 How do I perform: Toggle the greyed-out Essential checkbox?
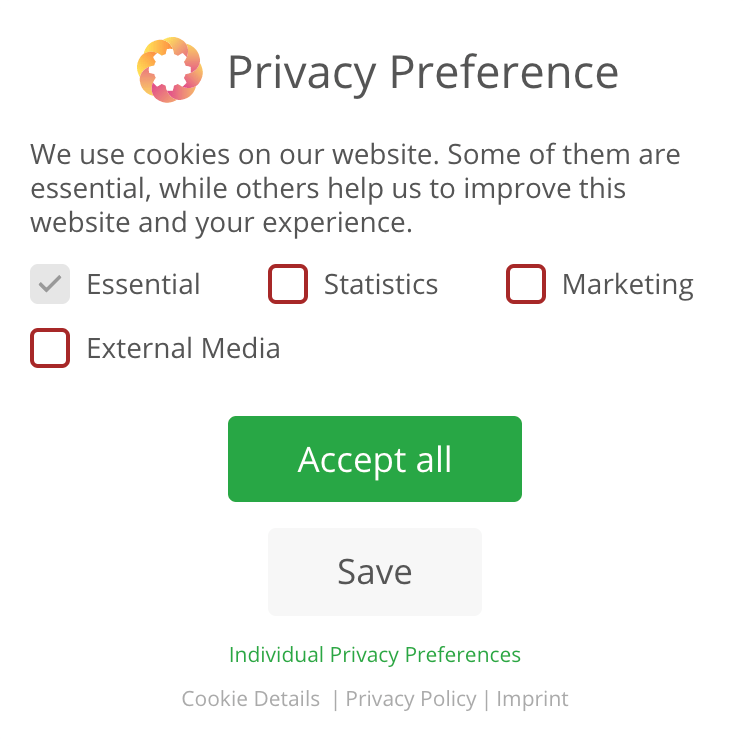pos(50,284)
